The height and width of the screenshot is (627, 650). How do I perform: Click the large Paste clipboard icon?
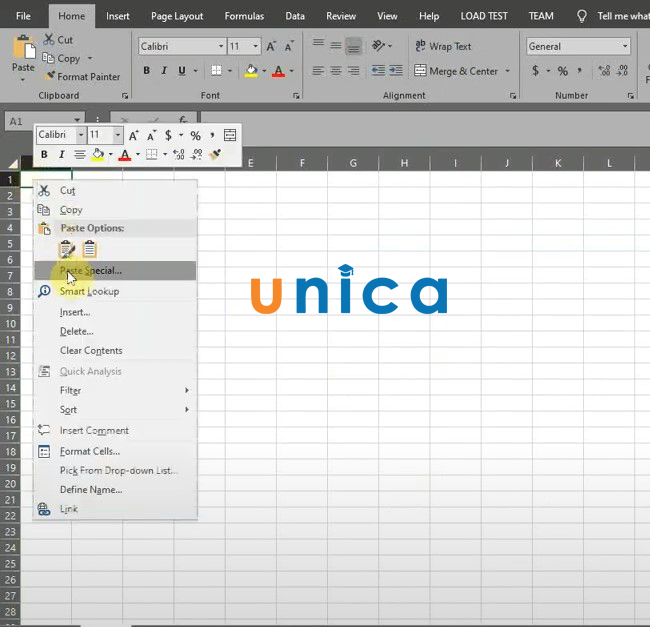24,48
